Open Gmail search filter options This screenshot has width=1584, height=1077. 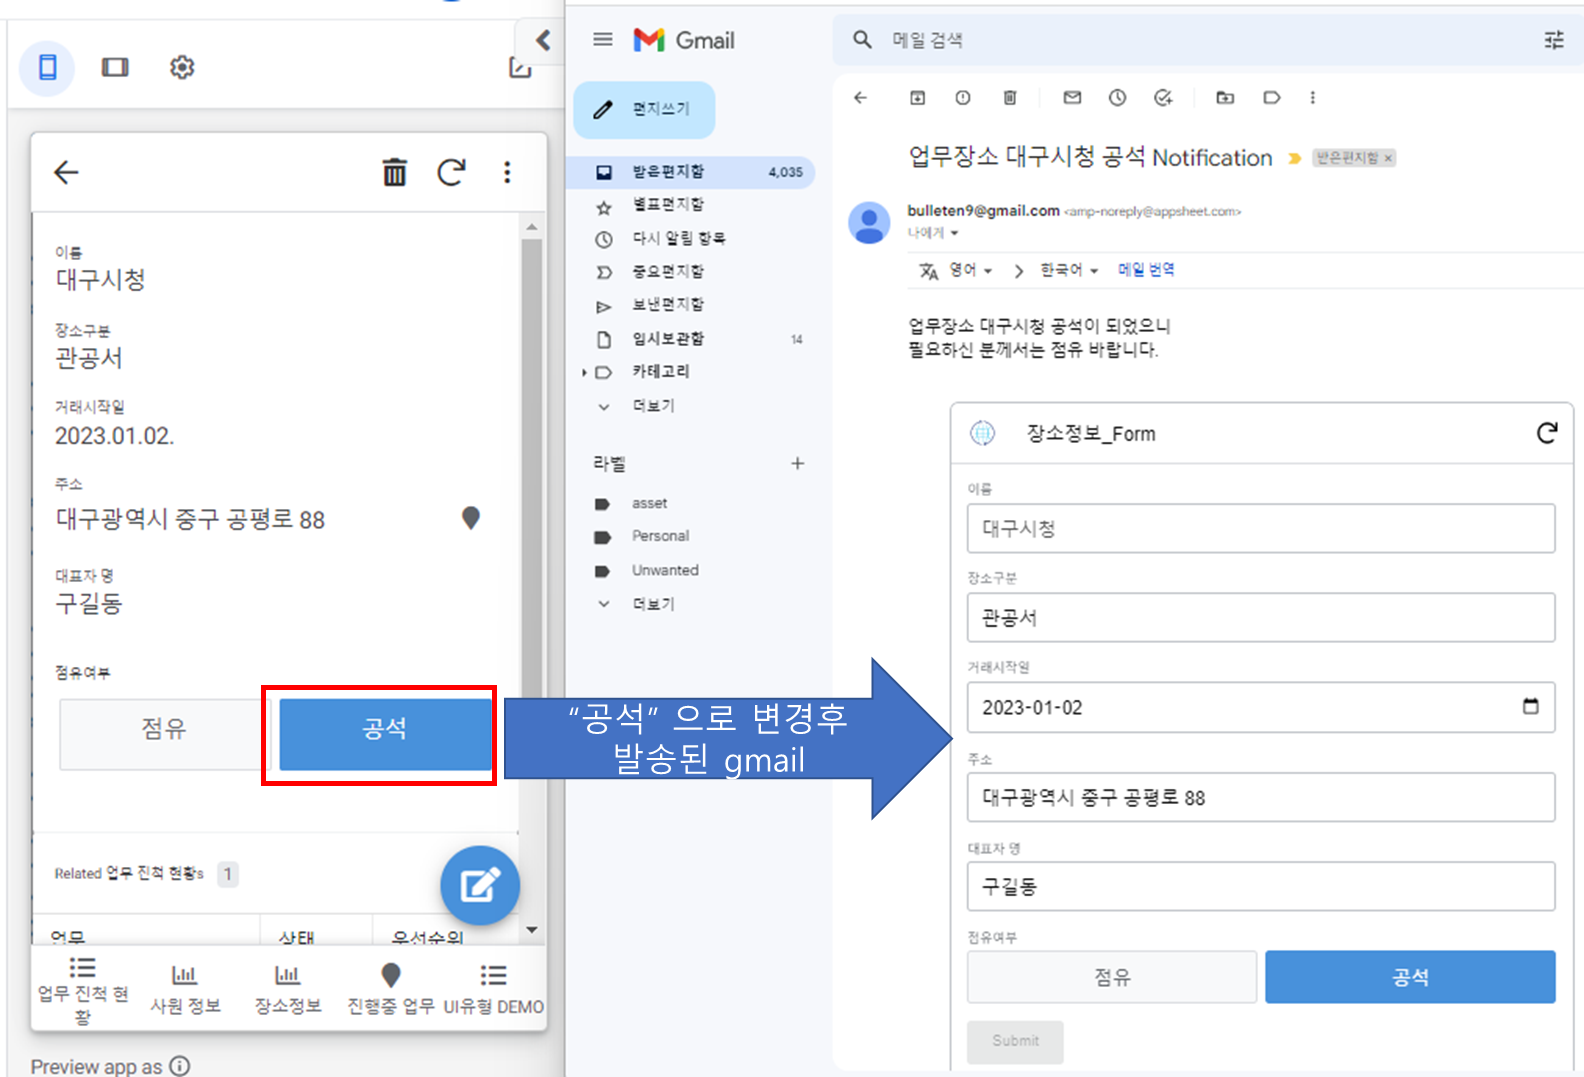point(1554,40)
